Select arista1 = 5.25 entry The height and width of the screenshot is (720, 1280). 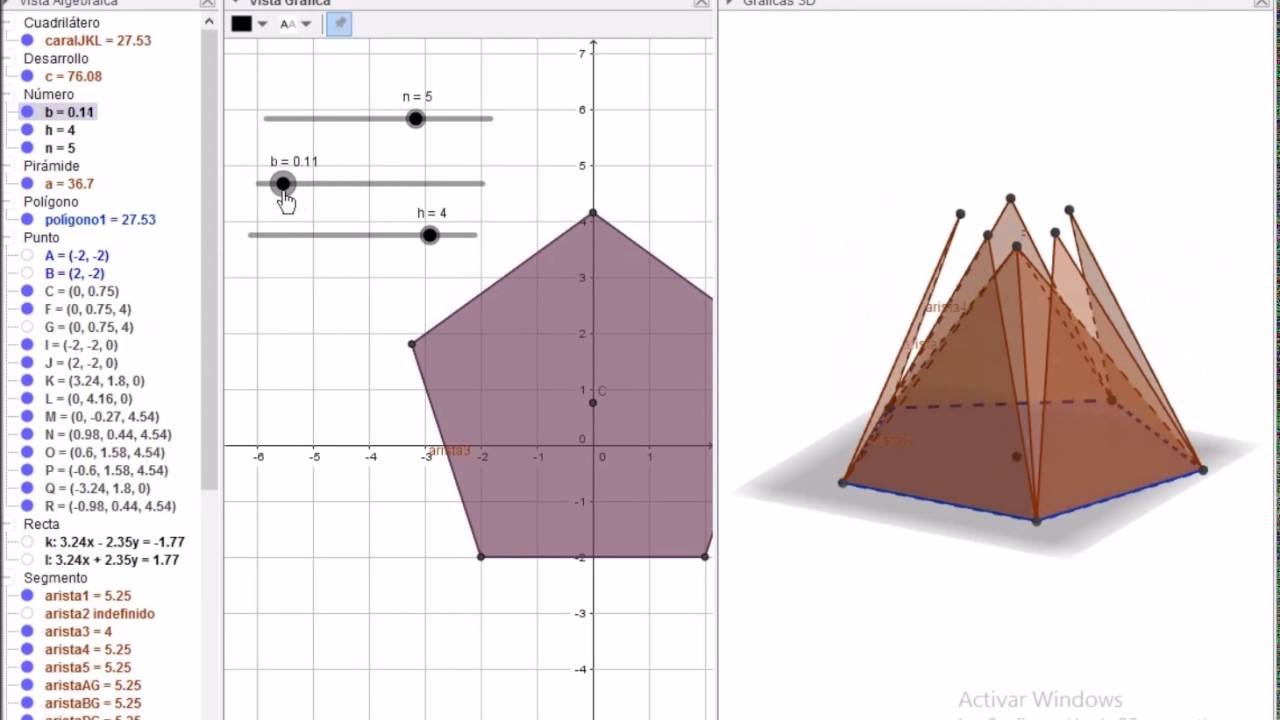tap(88, 597)
